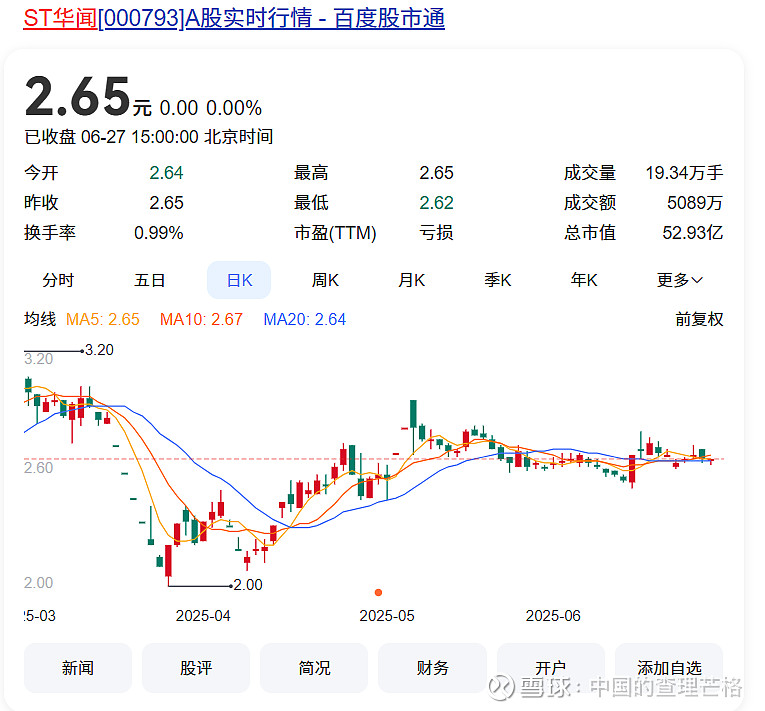Image resolution: width=765 pixels, height=711 pixels.
Task: Click the MA20: 2.64 indicator label
Action: pyautogui.click(x=304, y=319)
